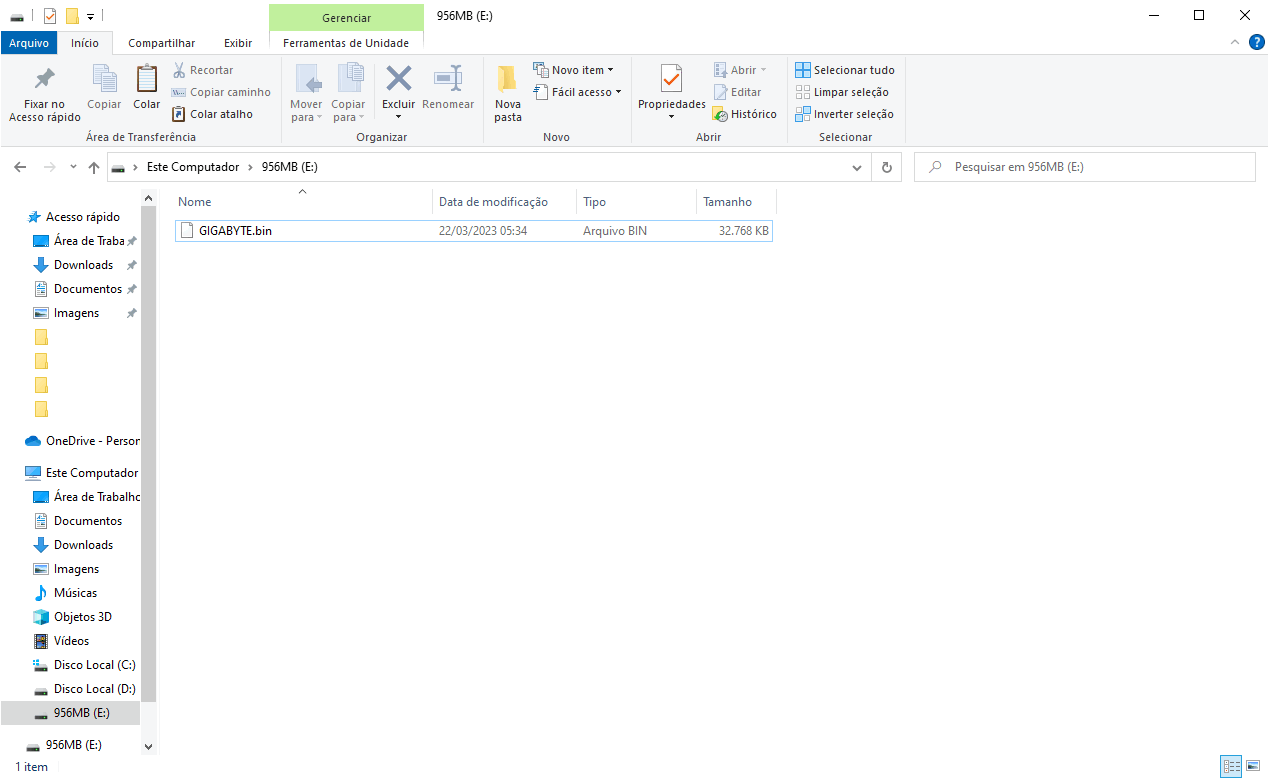Open the Compartilhar ribbon tab

click(162, 43)
